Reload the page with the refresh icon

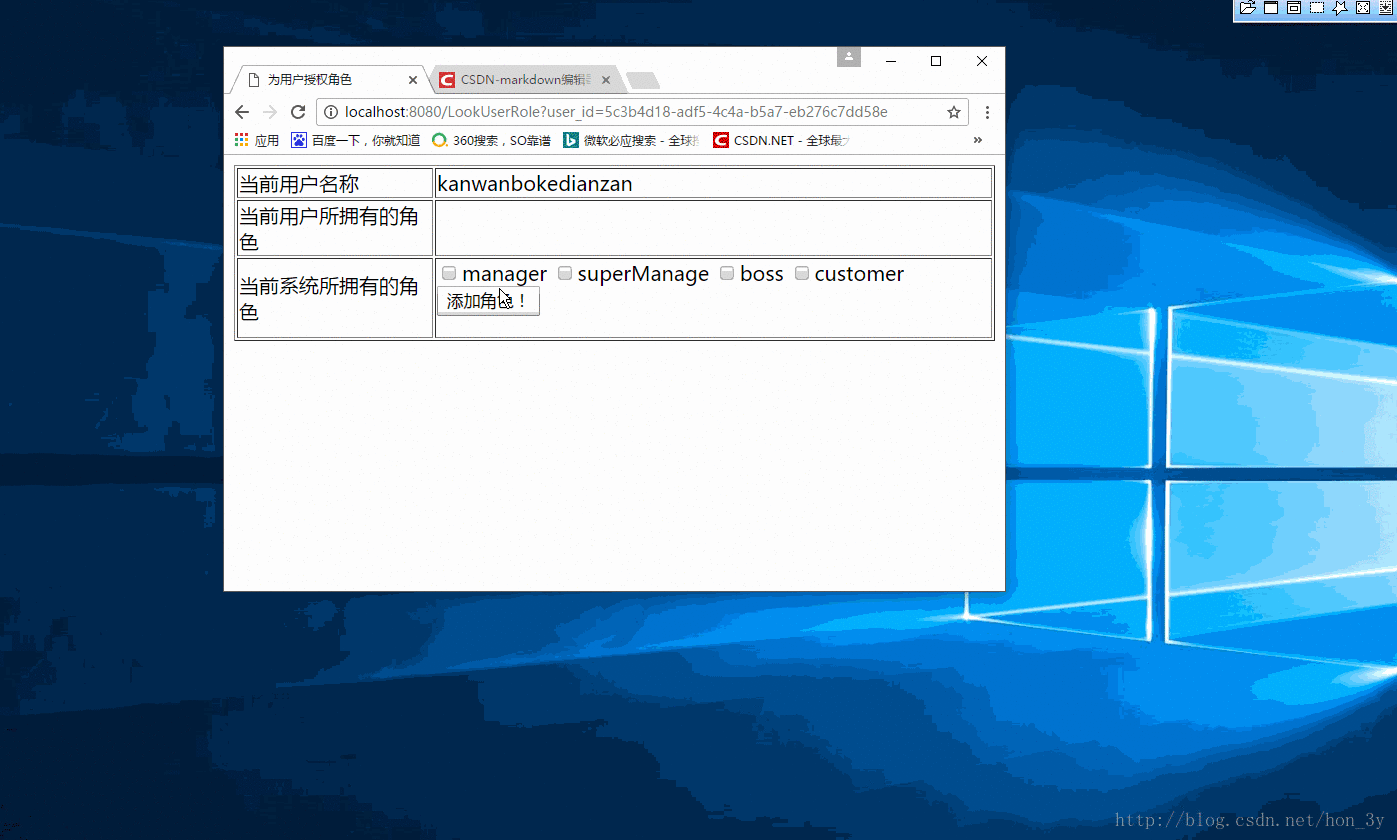[x=298, y=112]
